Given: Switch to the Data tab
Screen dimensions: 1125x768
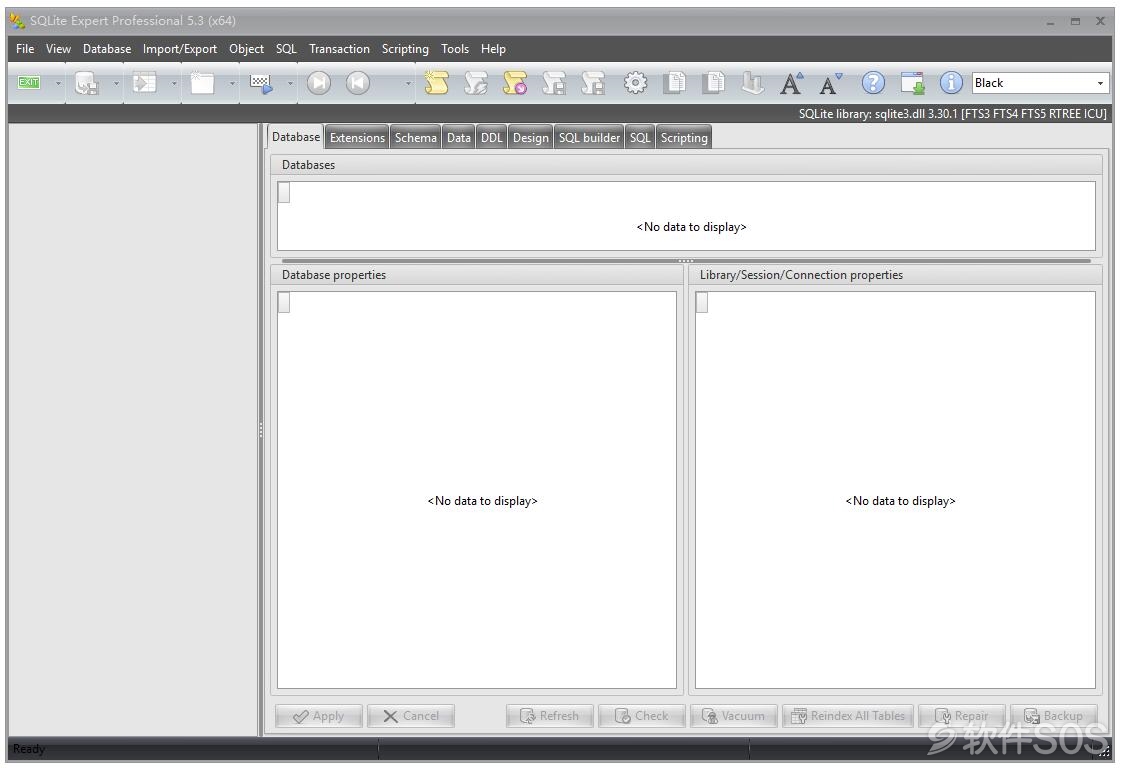Looking at the screenshot, I should point(458,138).
